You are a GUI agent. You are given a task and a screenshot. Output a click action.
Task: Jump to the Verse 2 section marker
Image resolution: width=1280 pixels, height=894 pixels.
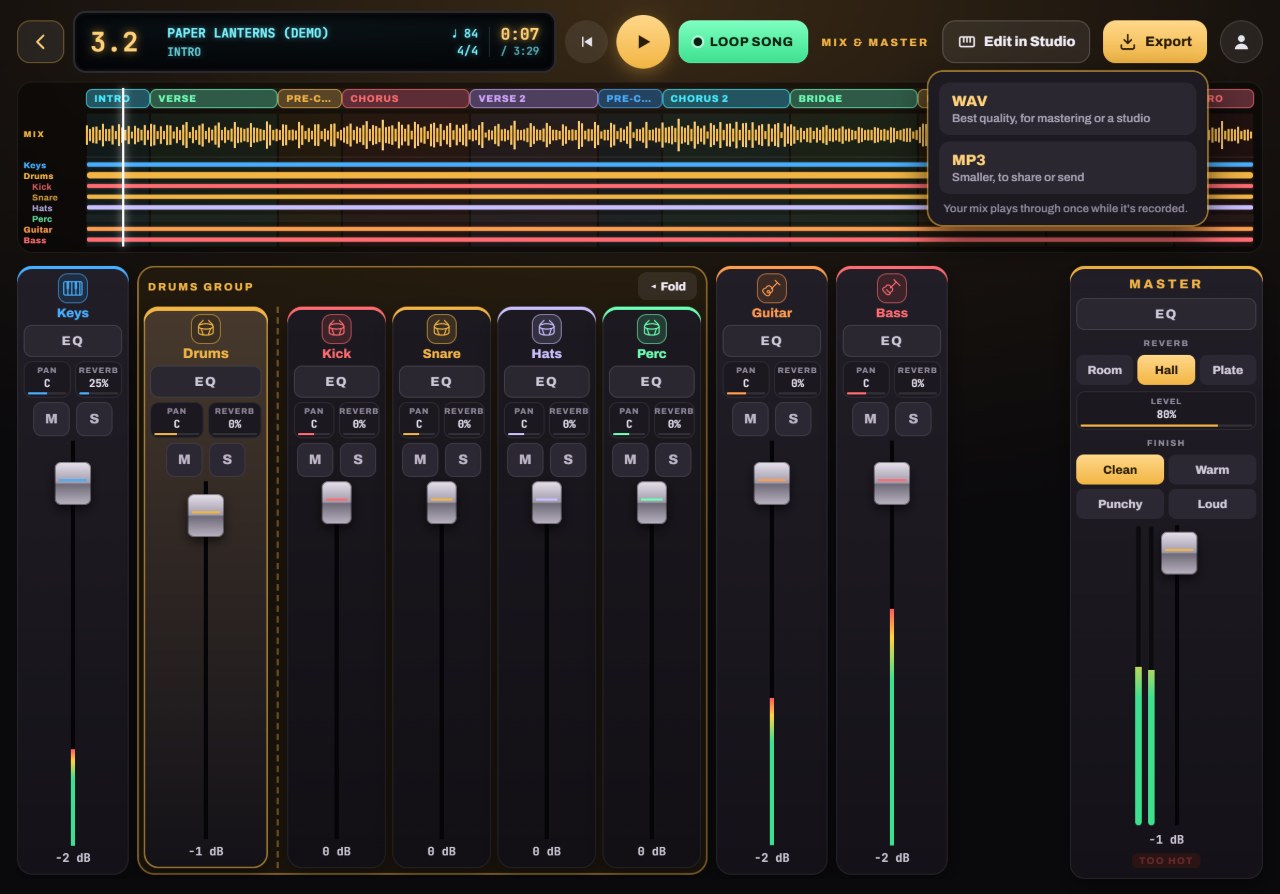[534, 98]
